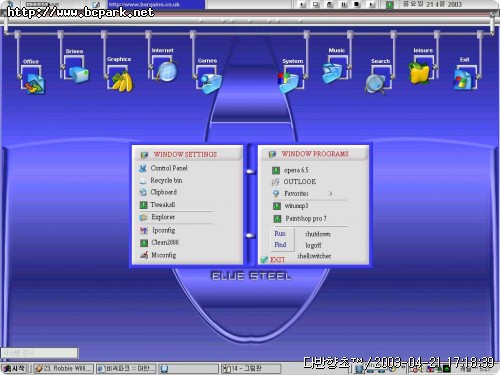Image resolution: width=500 pixels, height=375 pixels.
Task: Switch to the '23. Robbie Will...' taskbar button
Action: (63, 369)
